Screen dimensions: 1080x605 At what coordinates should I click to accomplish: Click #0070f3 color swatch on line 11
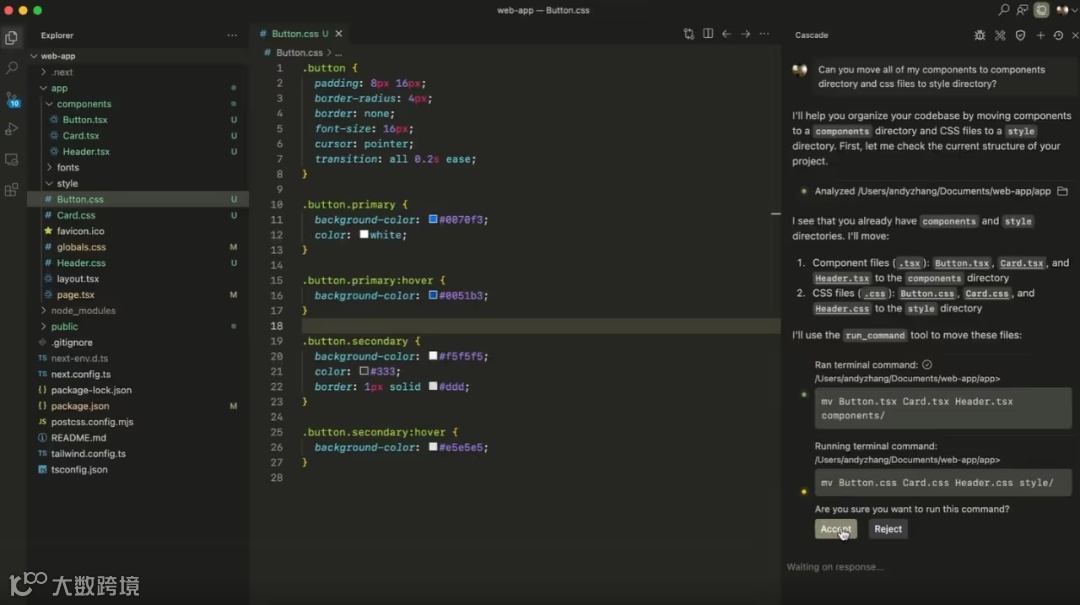pyautogui.click(x=433, y=219)
